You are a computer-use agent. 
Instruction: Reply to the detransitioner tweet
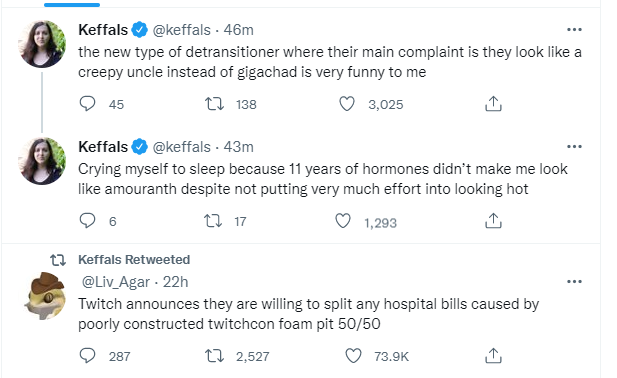[87, 104]
